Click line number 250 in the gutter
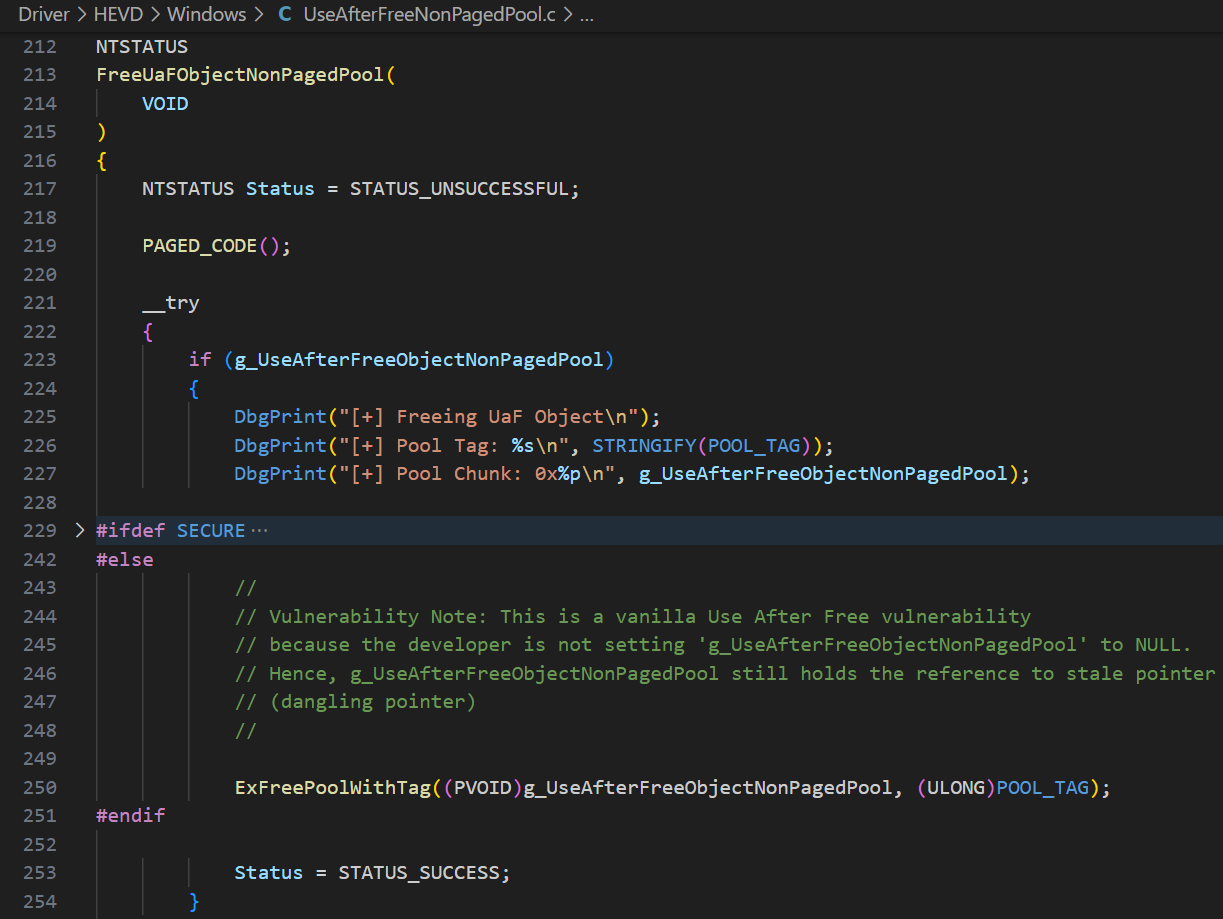1223x919 pixels. 40,787
